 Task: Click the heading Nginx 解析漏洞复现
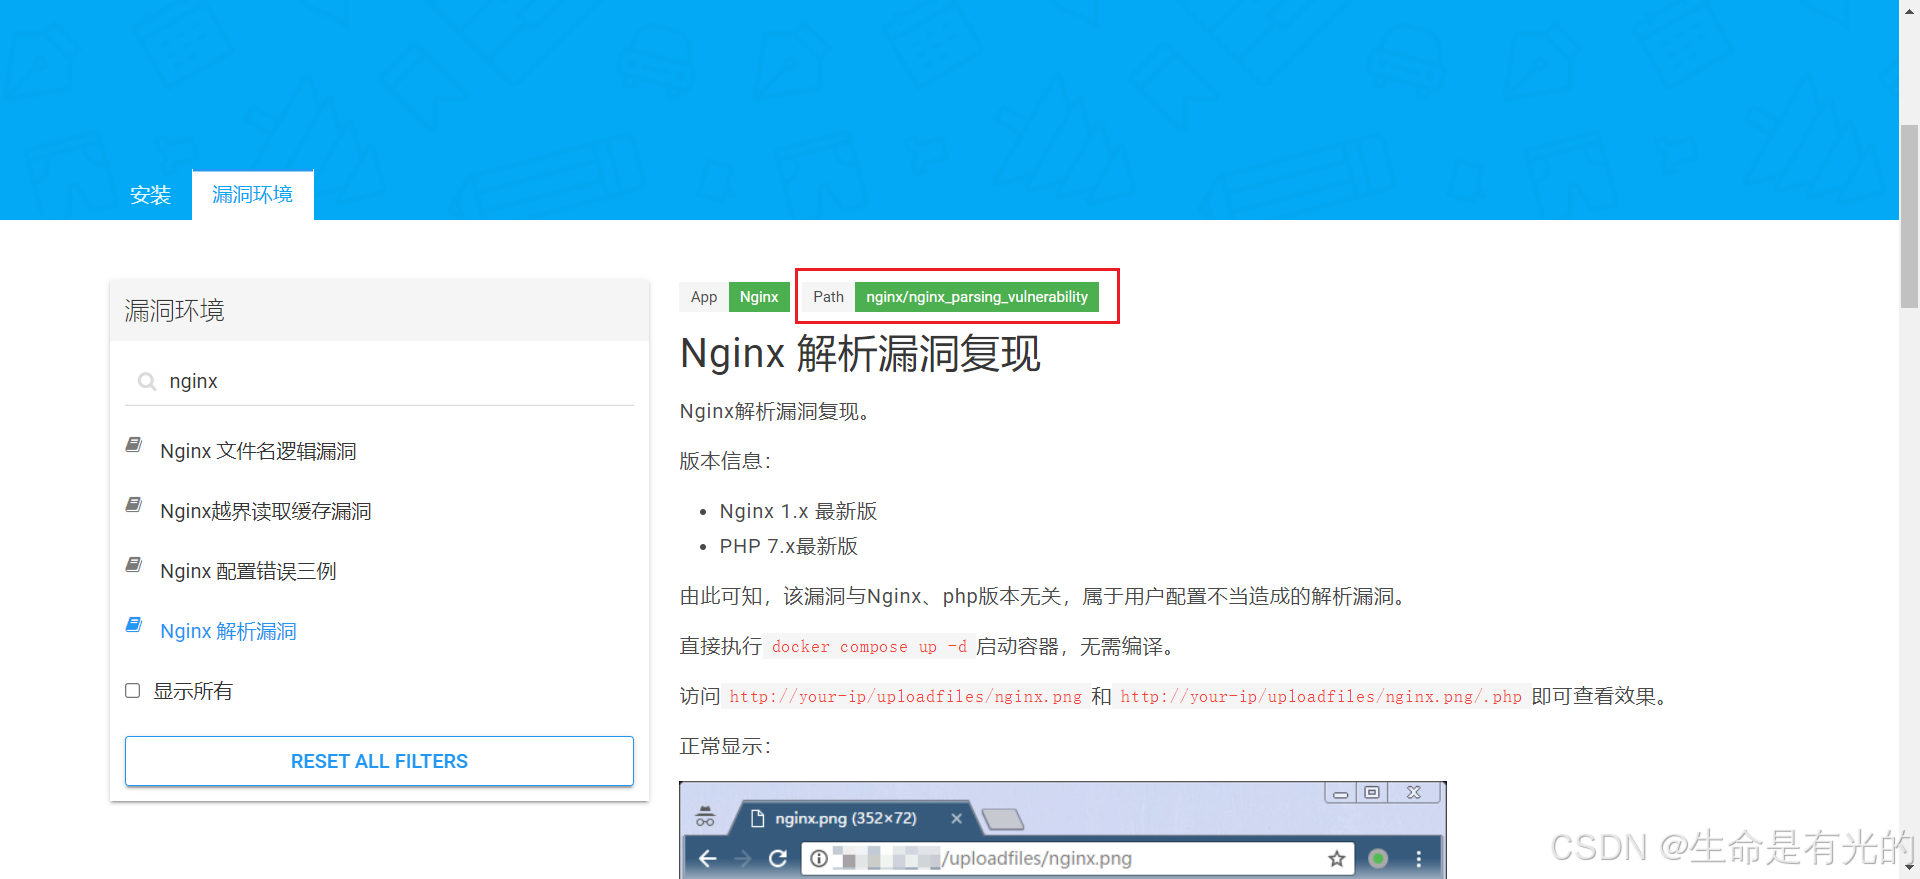(x=860, y=354)
